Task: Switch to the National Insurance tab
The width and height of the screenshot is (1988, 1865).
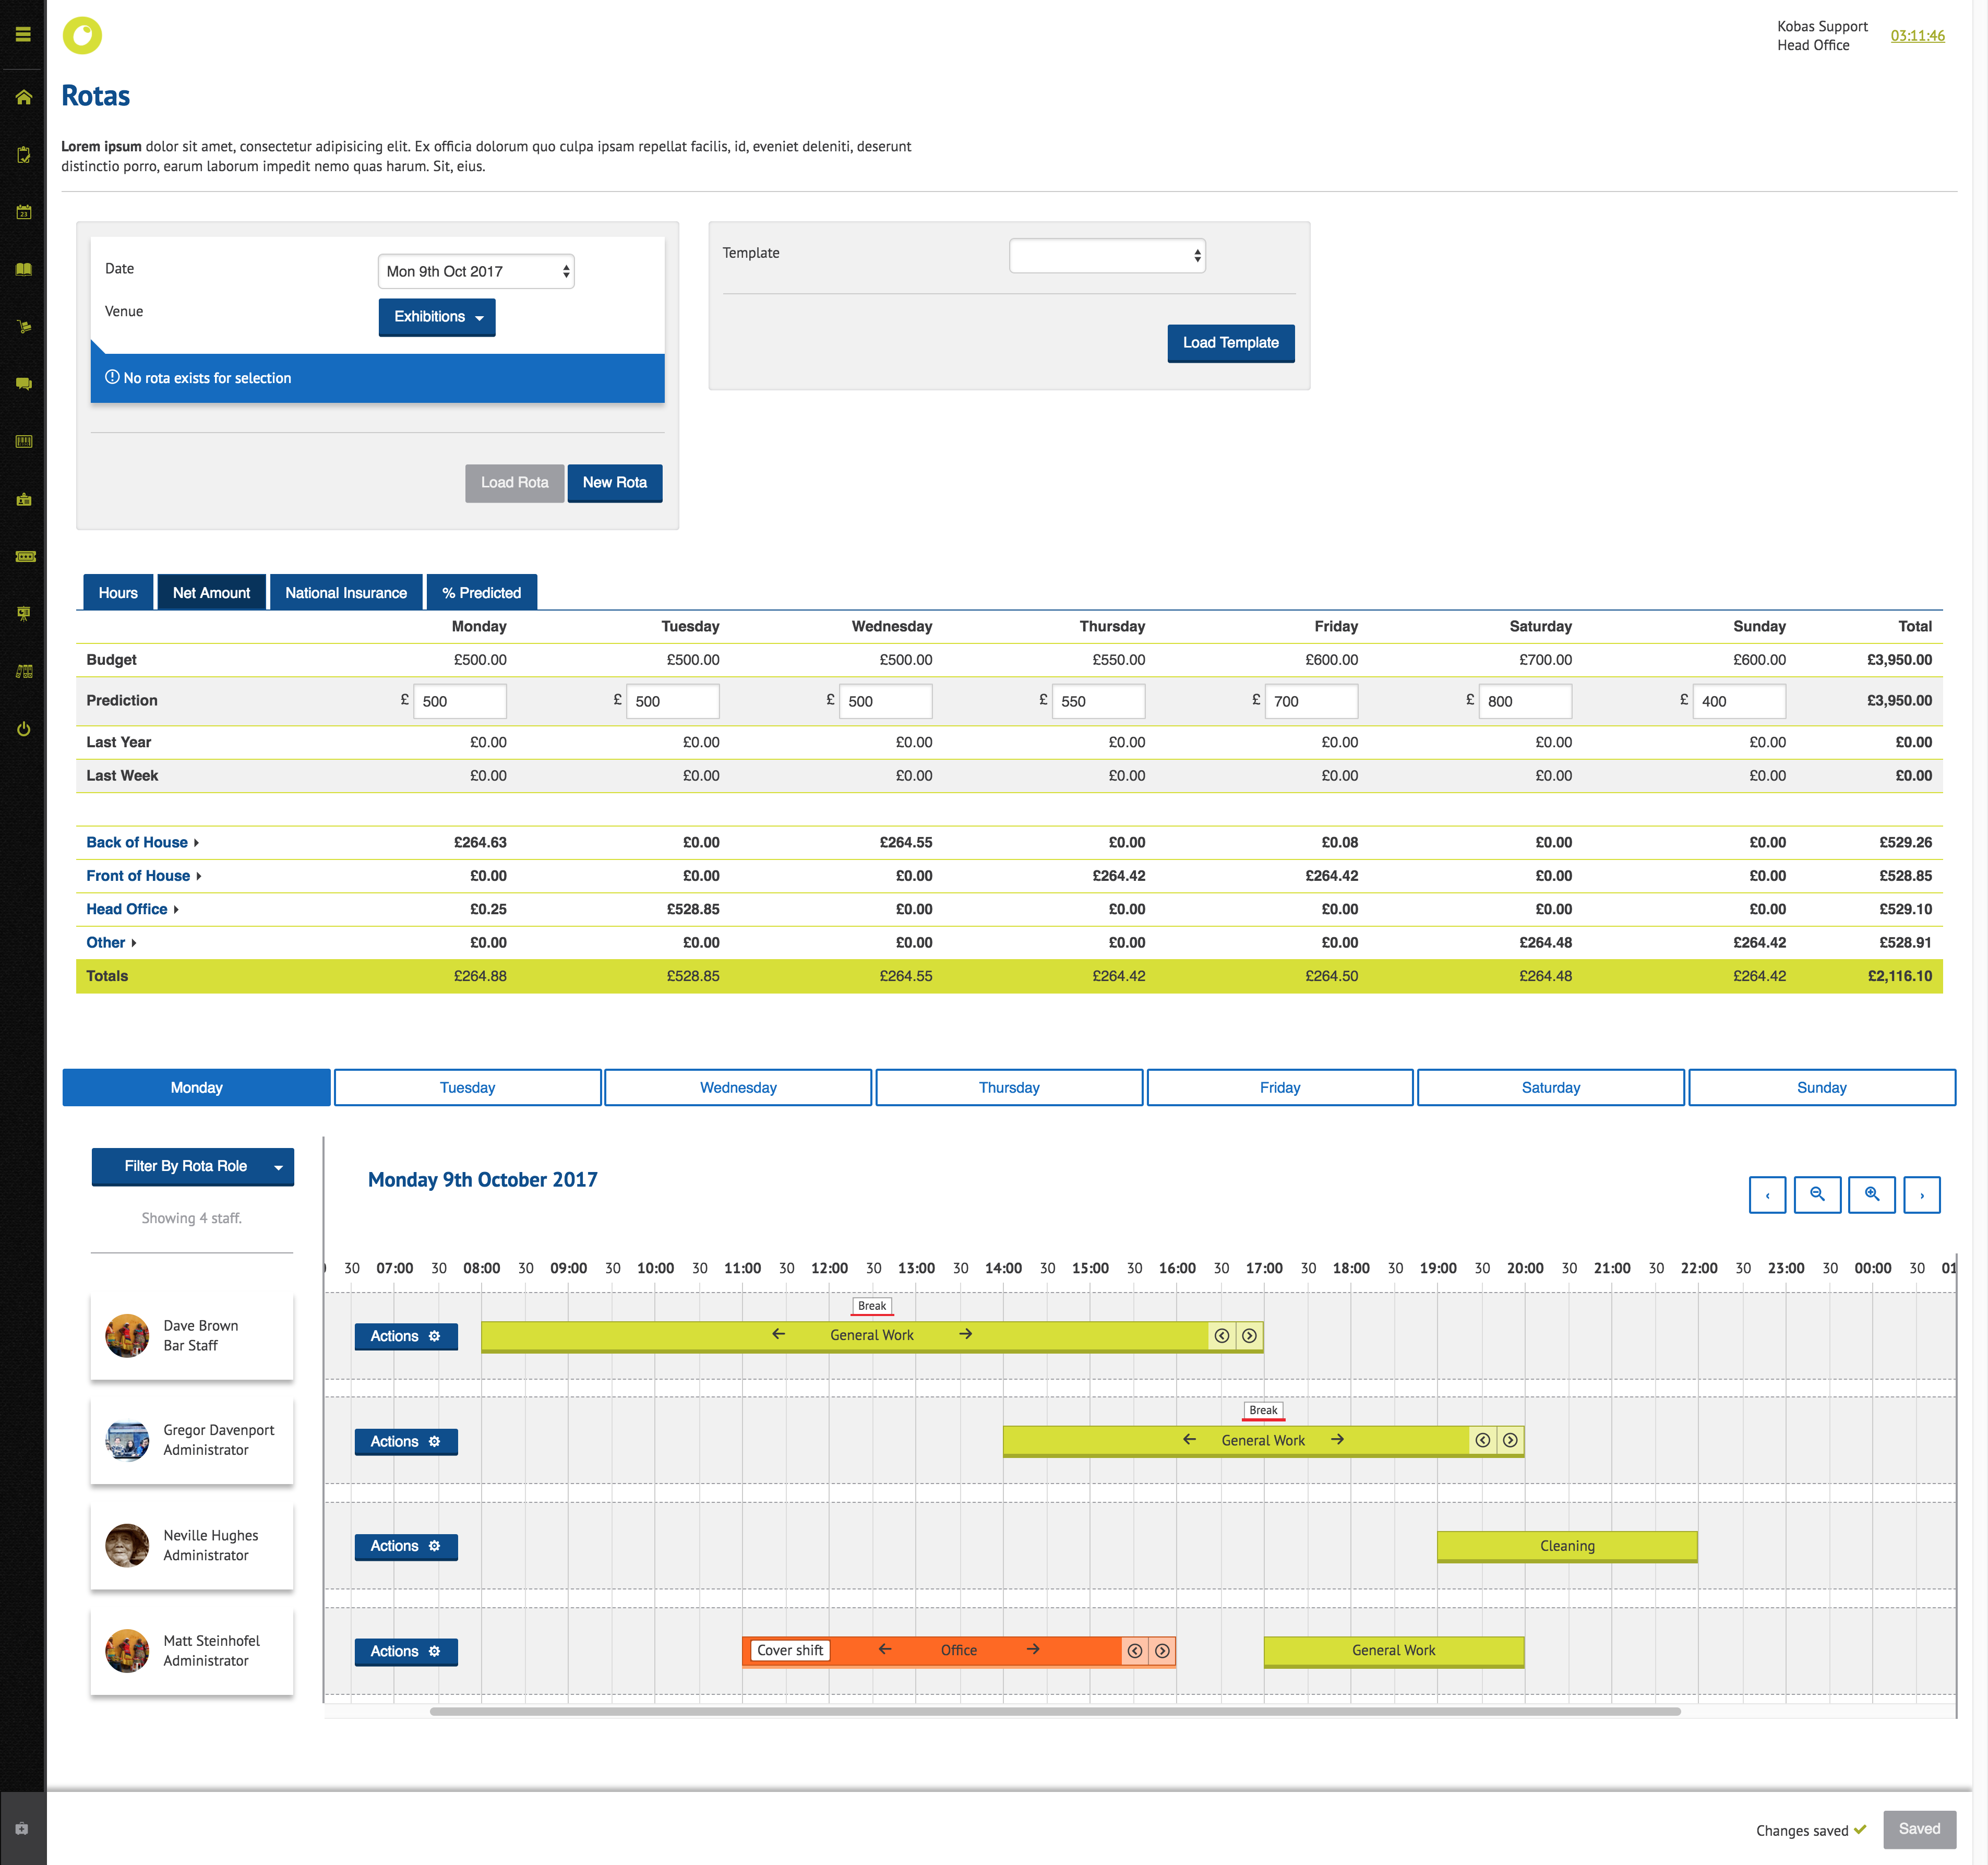Action: click(345, 593)
